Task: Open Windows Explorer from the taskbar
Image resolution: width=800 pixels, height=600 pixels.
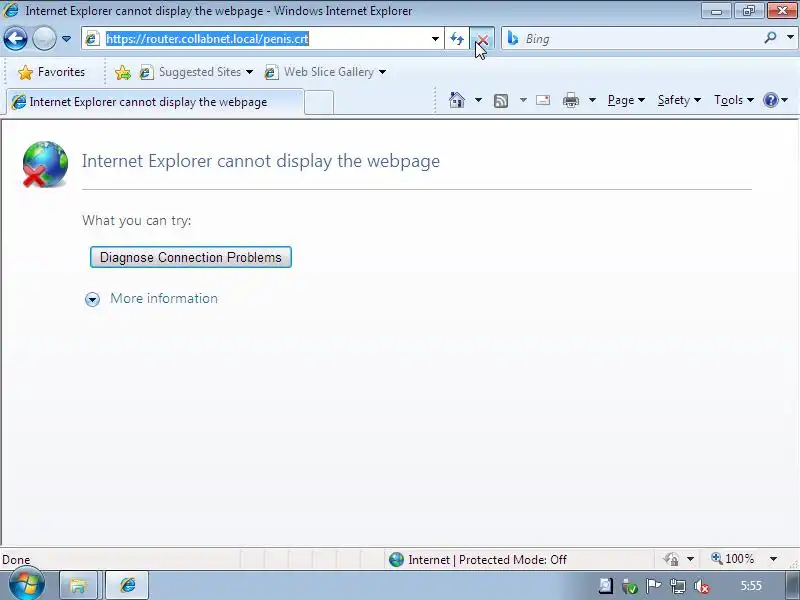Action: [79, 585]
